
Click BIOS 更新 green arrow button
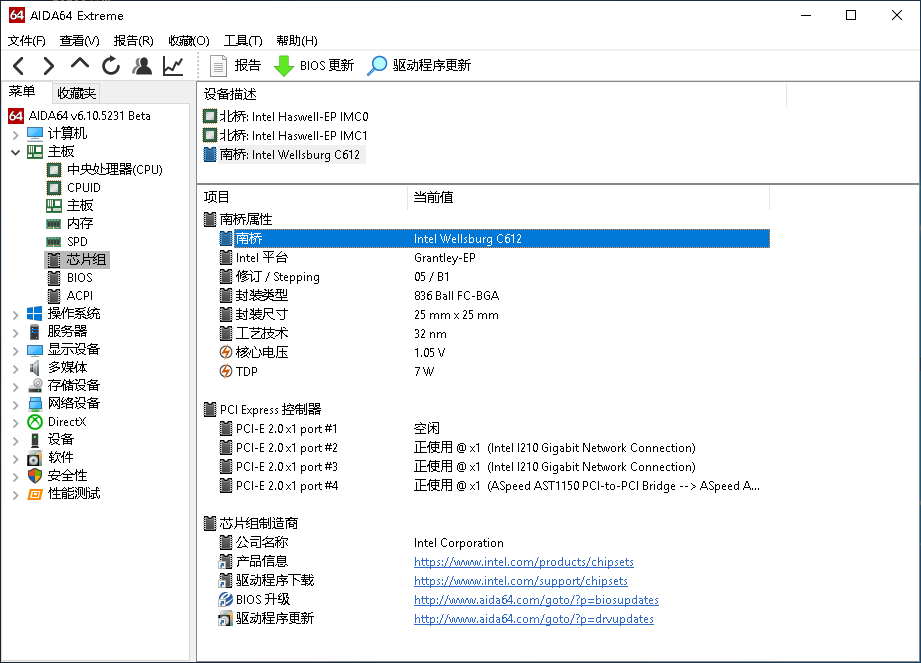point(314,66)
